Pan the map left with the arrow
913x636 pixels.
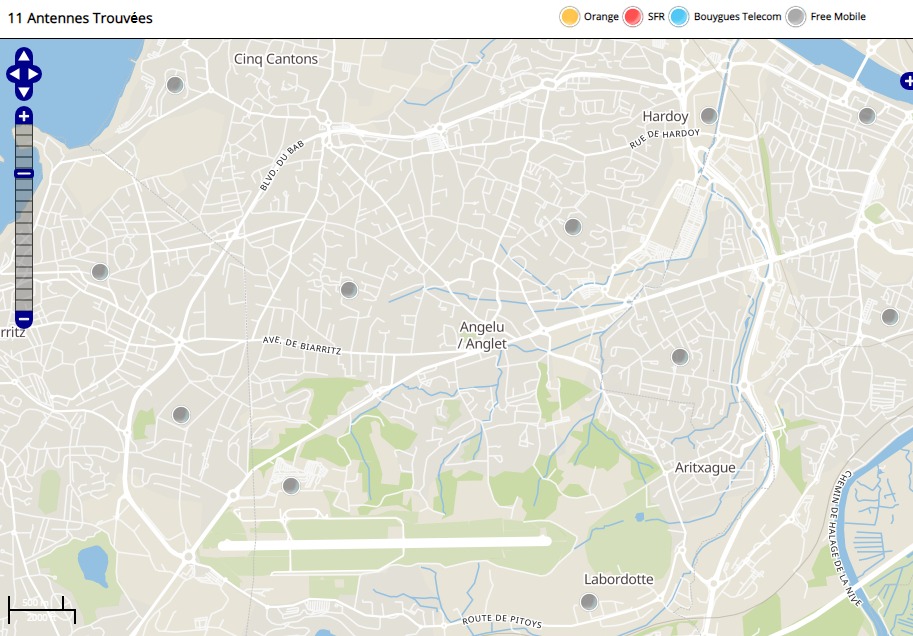[x=12, y=74]
